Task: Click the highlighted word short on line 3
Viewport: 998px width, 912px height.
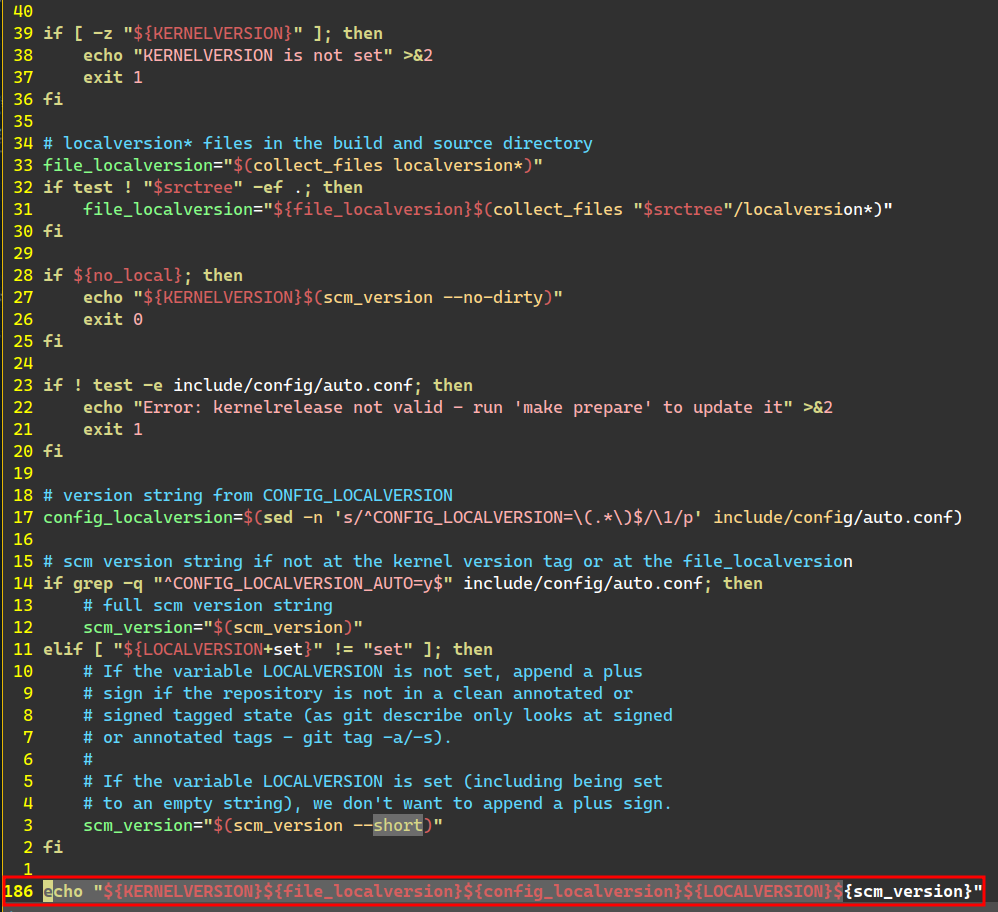Action: click(x=397, y=825)
